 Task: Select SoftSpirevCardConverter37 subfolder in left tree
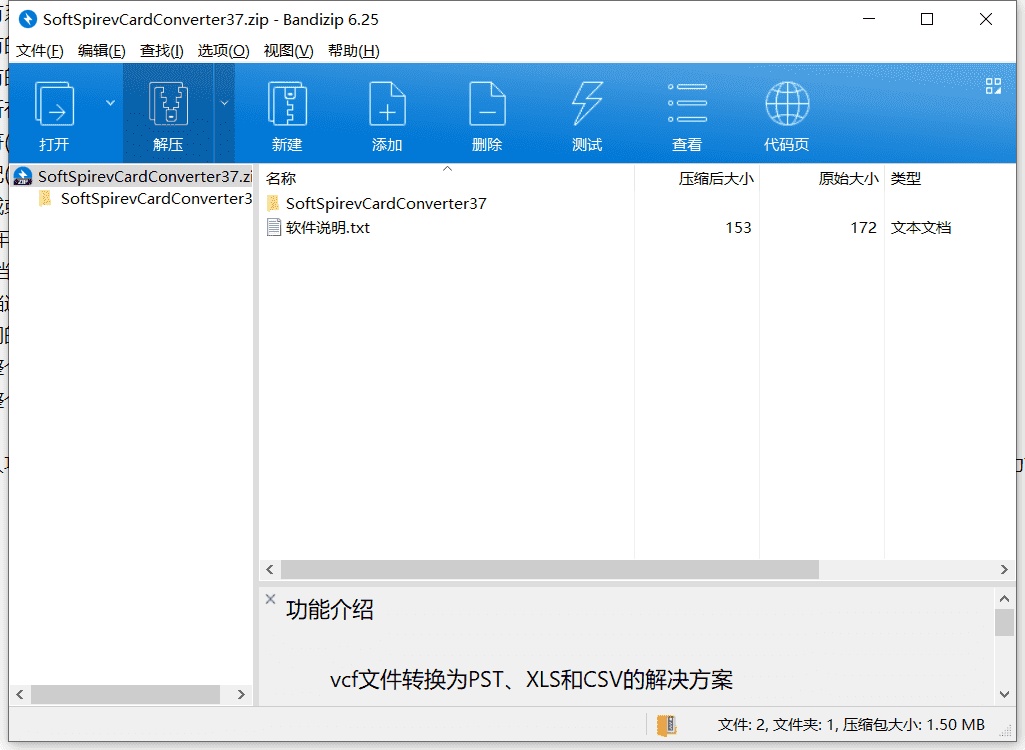coord(145,198)
